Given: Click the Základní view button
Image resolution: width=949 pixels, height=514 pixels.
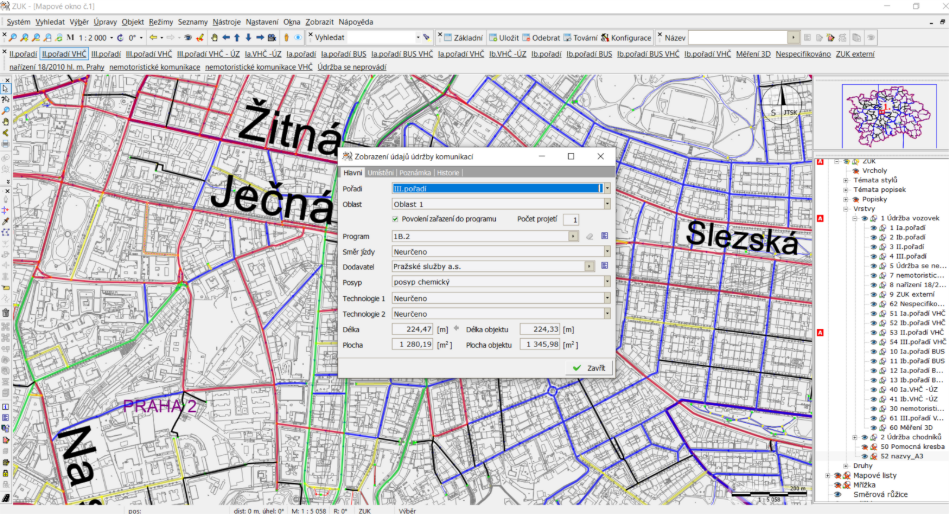Looking at the screenshot, I should 463,37.
